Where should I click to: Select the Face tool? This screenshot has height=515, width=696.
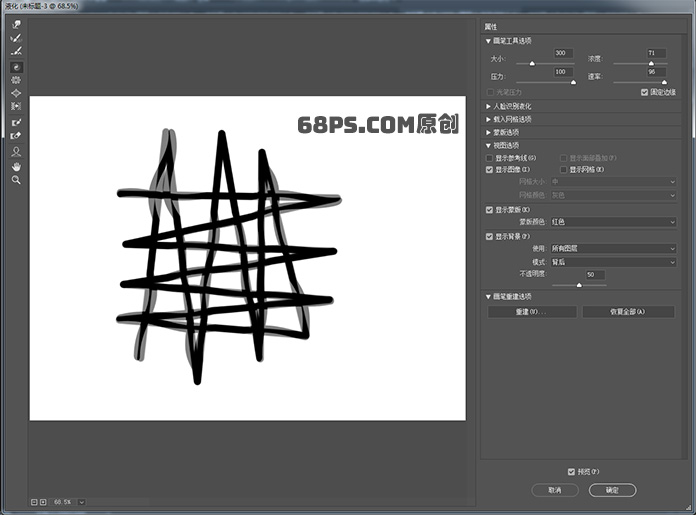tap(16, 152)
